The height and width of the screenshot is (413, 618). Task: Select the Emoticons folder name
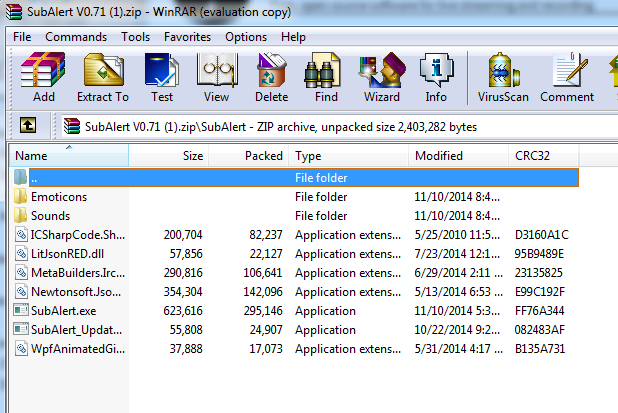coord(59,197)
